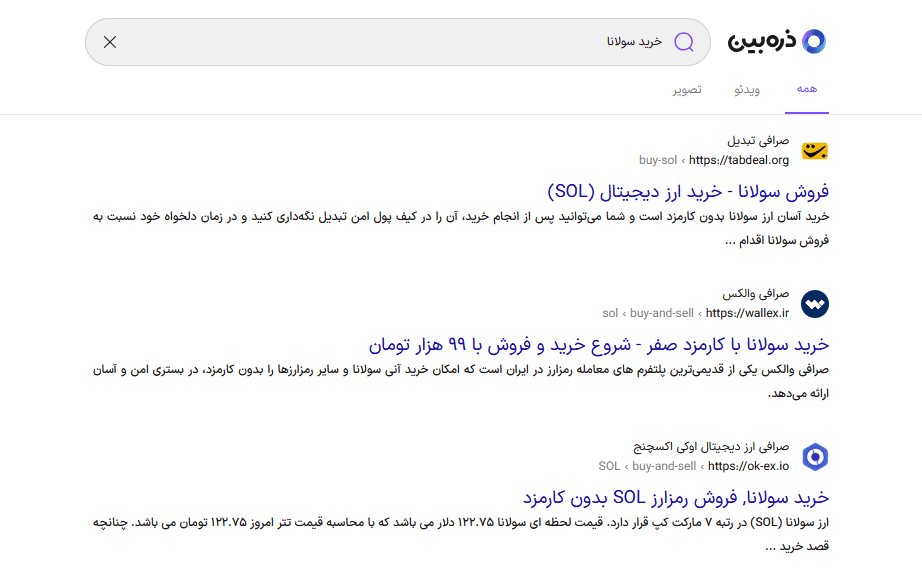
Task: Clear the search box with the X icon
Action: tap(110, 42)
